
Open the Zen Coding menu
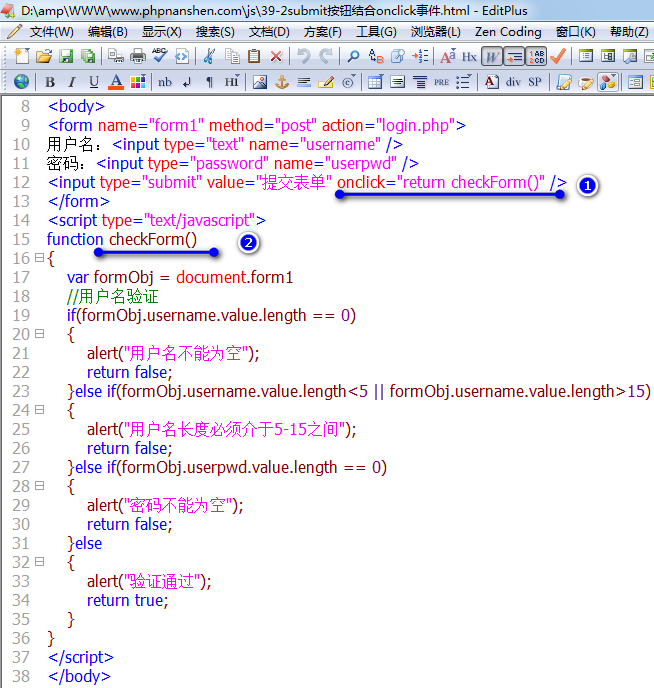tap(508, 32)
